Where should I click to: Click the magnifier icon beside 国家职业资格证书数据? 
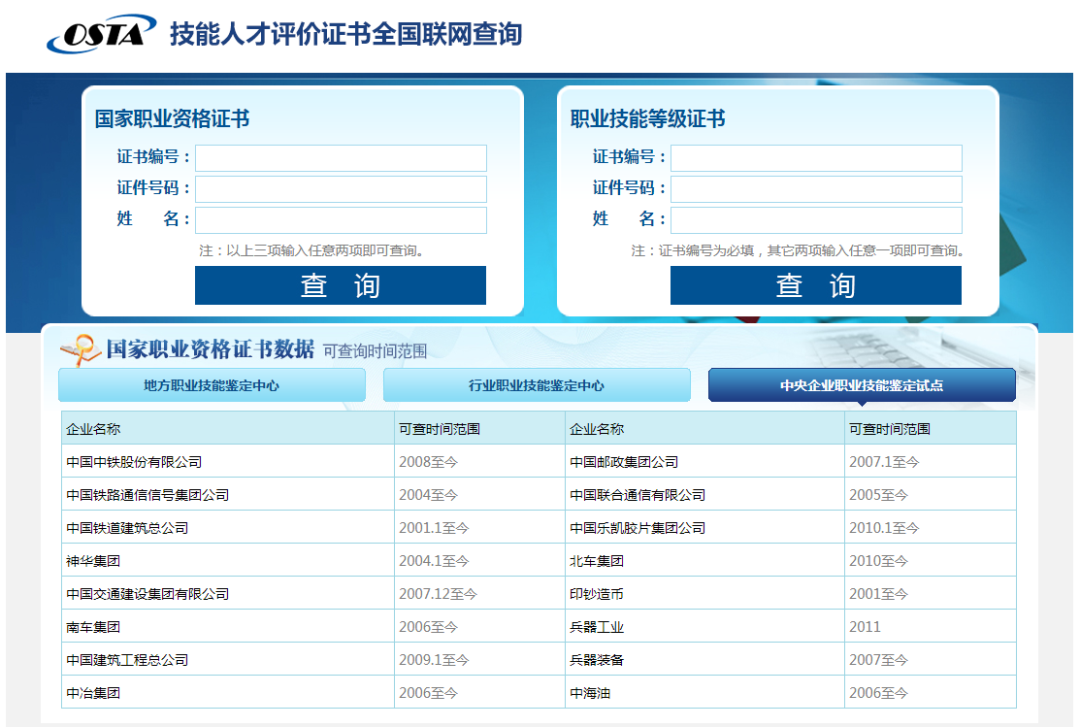coord(80,349)
